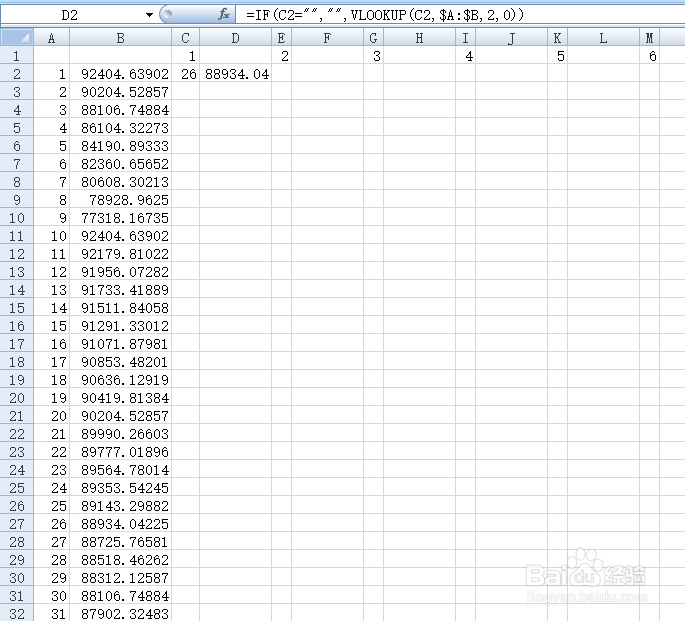Click the formula bar with VLOOKUP formula
Screen dimensions: 685x621
pos(460,15)
